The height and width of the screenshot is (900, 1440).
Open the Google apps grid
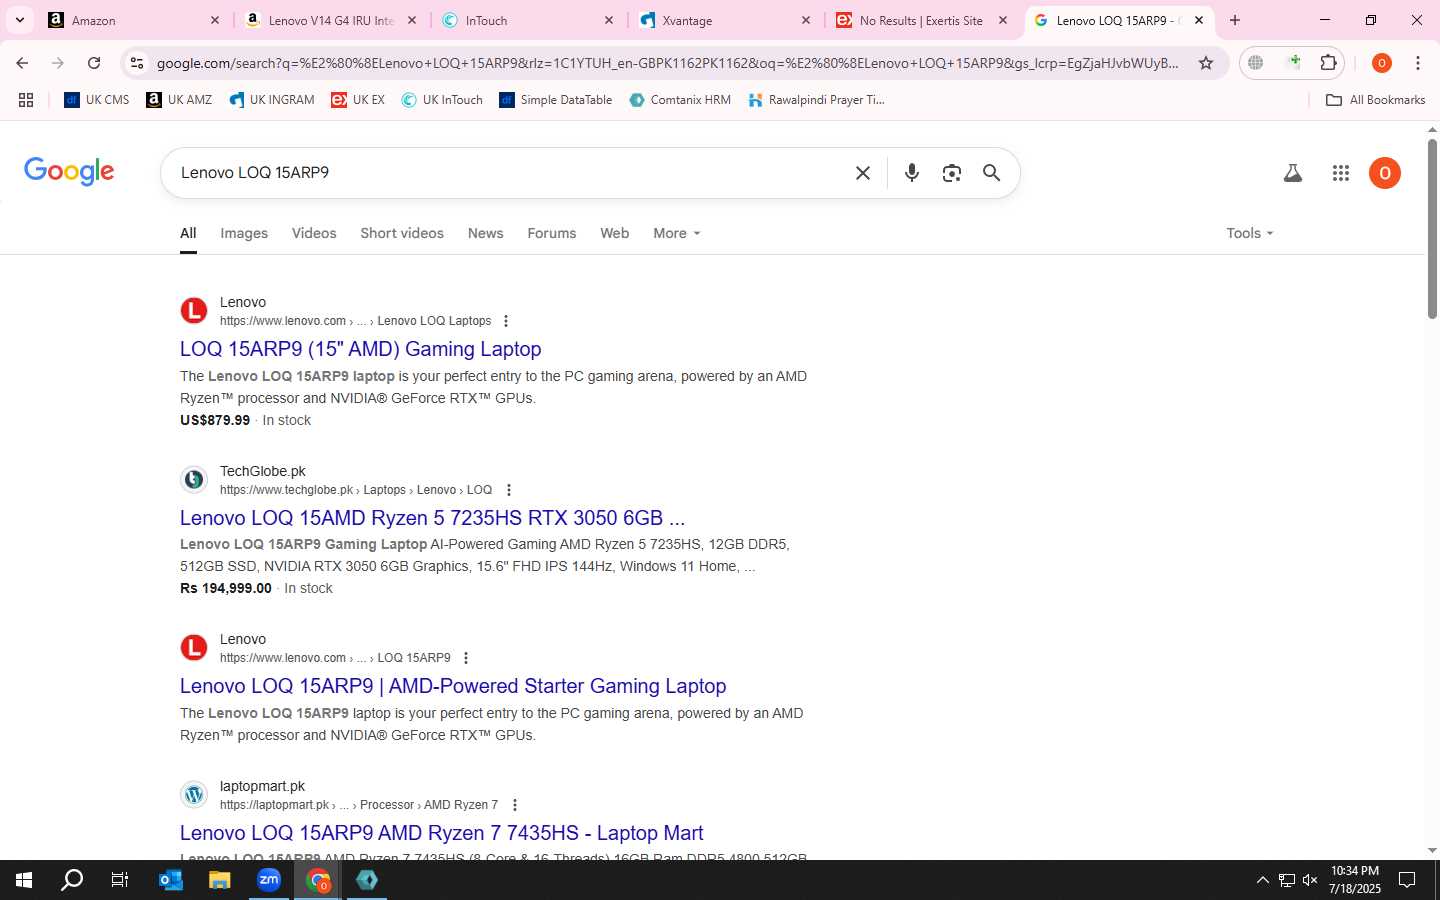point(1341,173)
